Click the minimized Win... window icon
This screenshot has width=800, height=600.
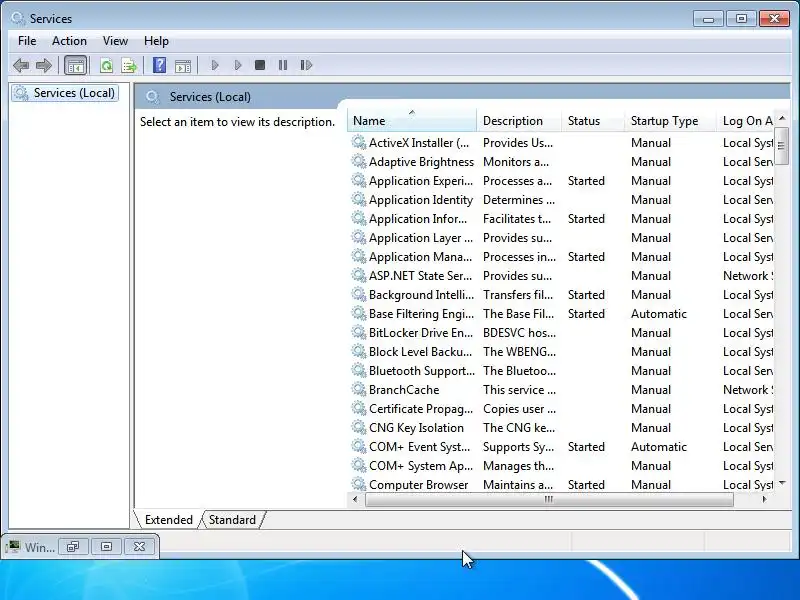click(x=13, y=547)
